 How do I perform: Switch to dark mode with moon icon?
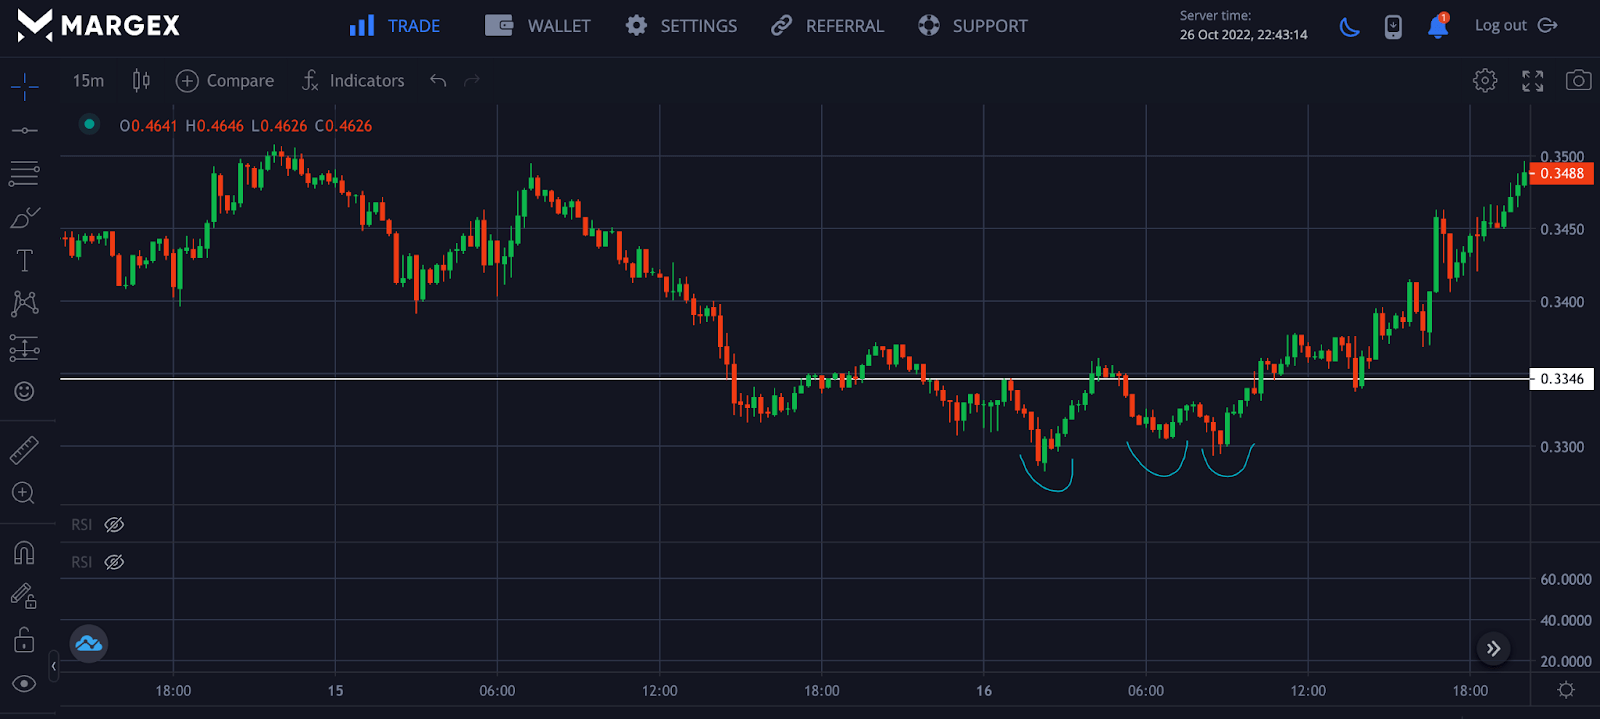click(1350, 27)
